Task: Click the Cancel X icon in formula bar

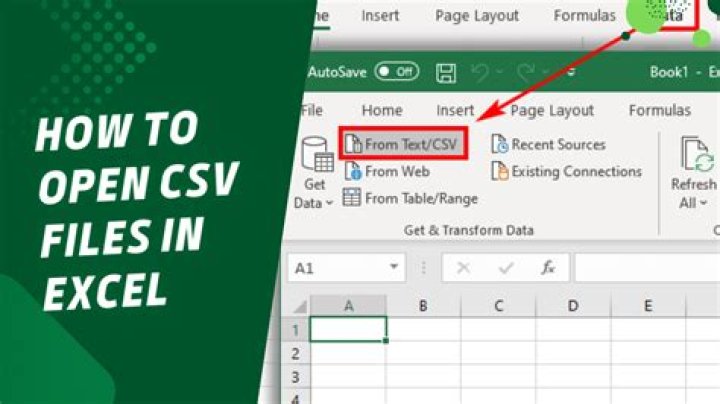Action: coord(463,268)
